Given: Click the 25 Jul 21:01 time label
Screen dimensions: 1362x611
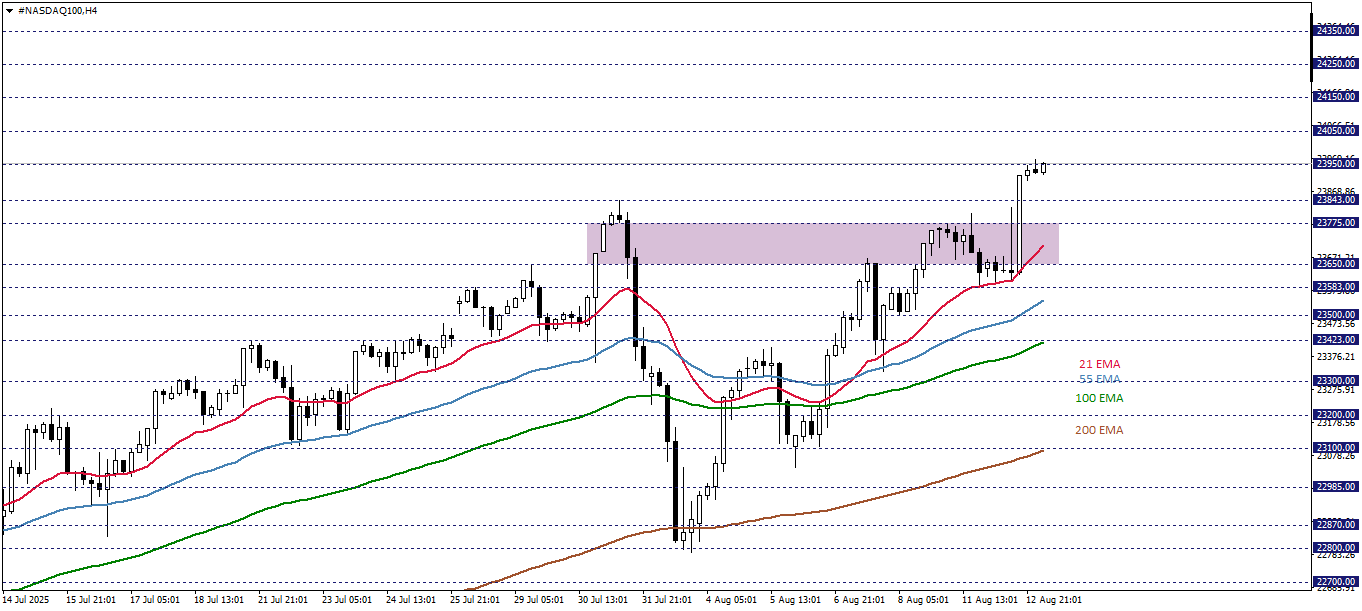Looking at the screenshot, I should [x=474, y=600].
